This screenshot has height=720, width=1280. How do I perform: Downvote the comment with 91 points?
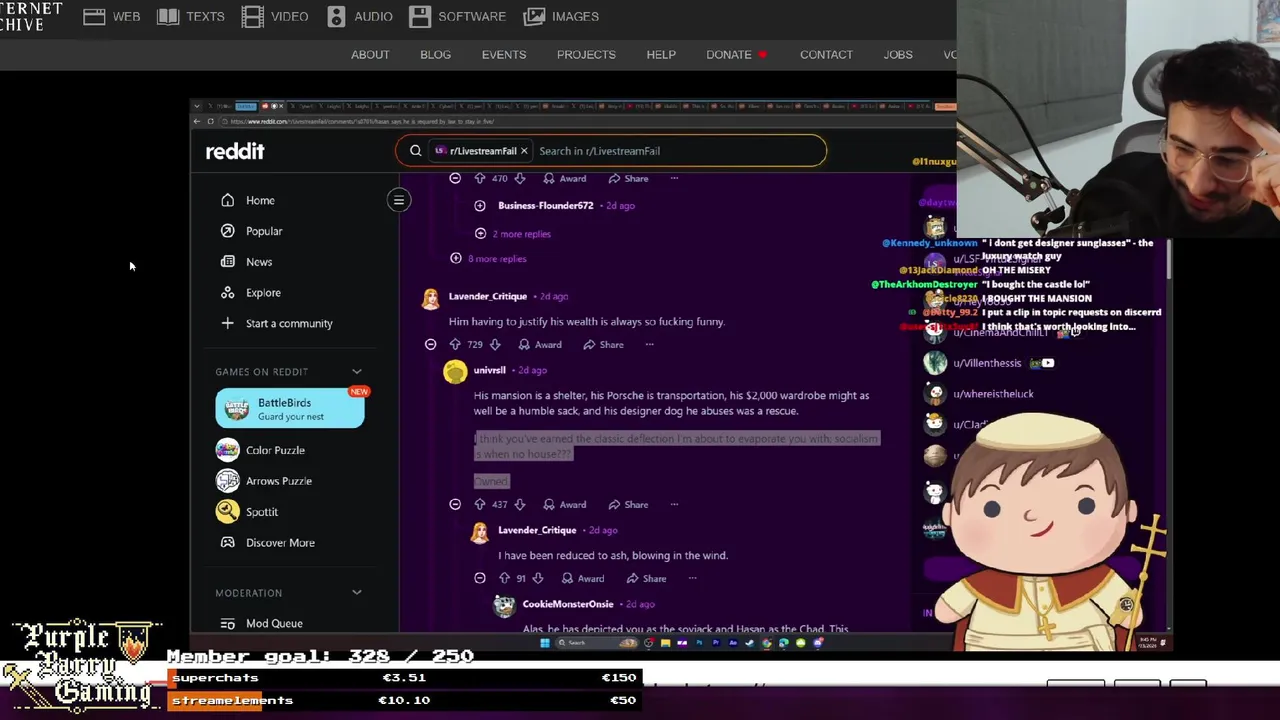pyautogui.click(x=538, y=578)
